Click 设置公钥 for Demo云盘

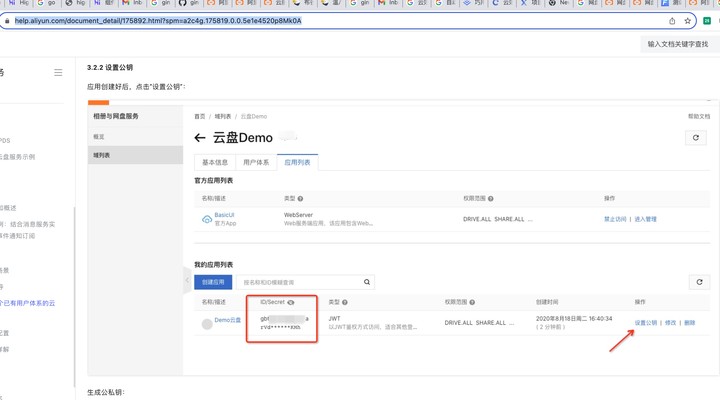[646, 323]
